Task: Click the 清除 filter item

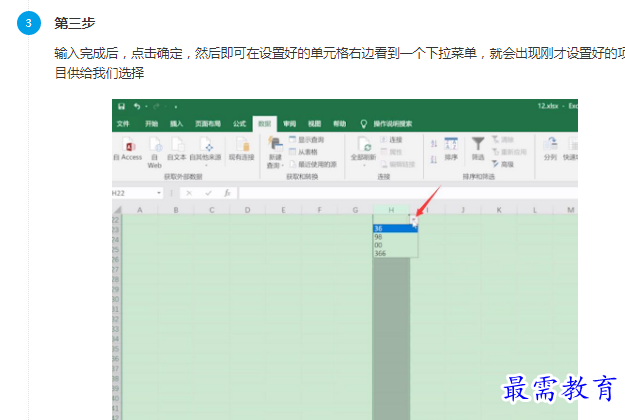Action: (503, 139)
